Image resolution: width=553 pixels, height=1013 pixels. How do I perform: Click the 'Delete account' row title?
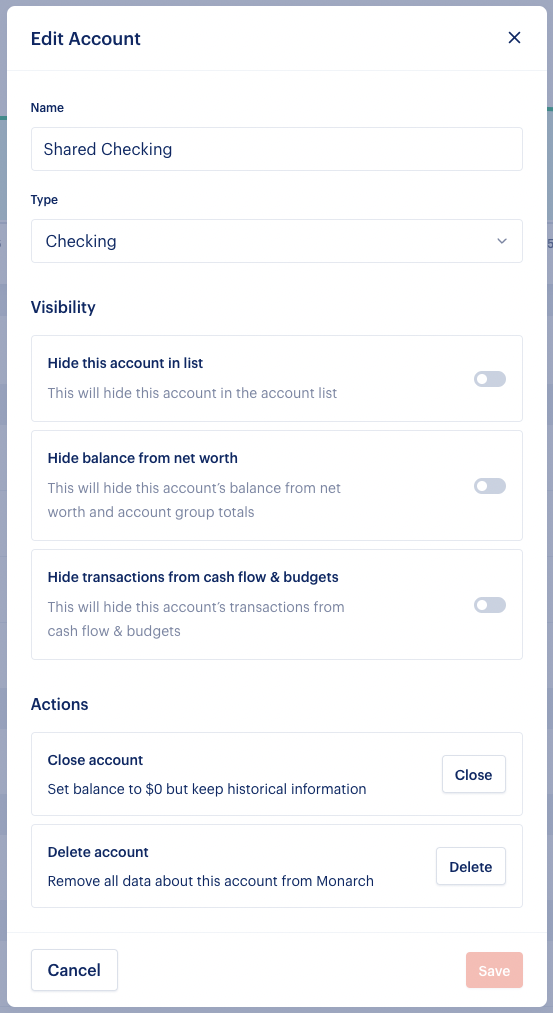98,852
